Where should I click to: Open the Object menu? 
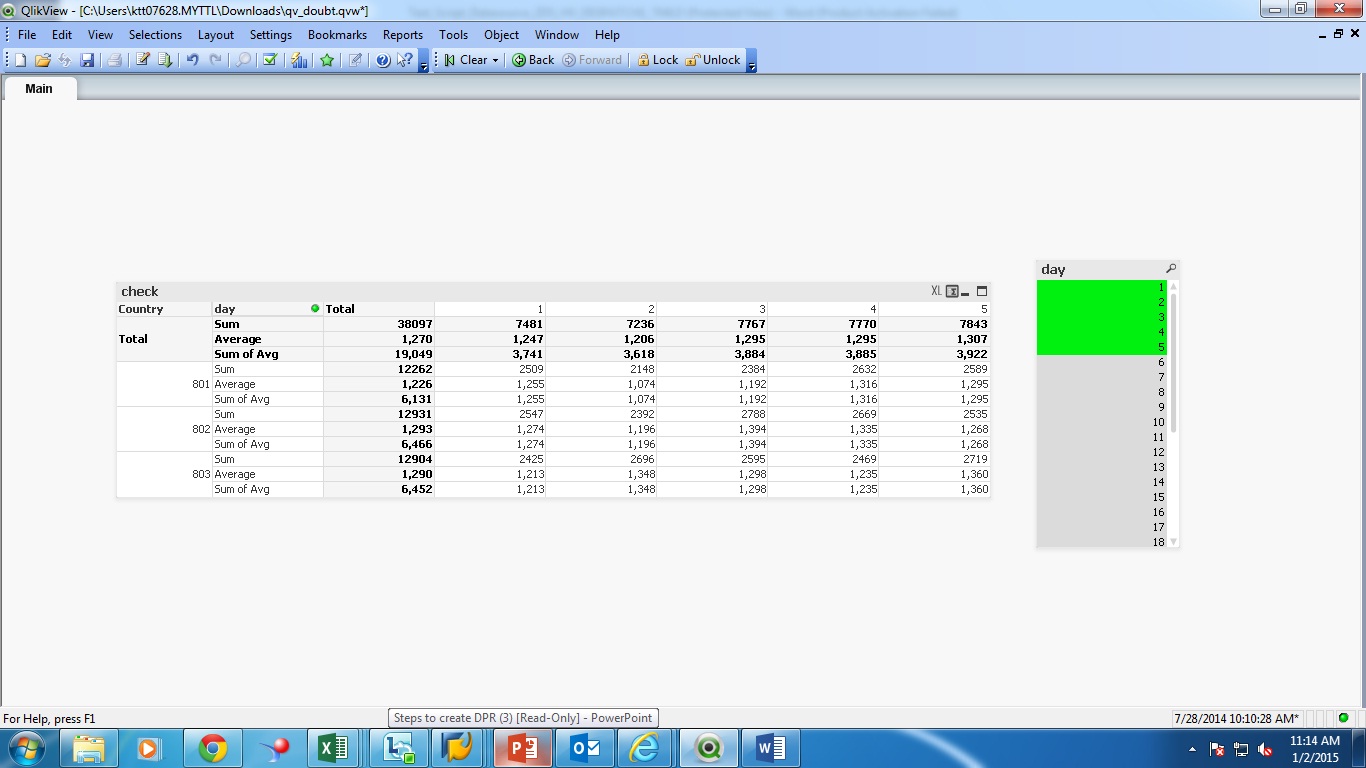tap(502, 34)
